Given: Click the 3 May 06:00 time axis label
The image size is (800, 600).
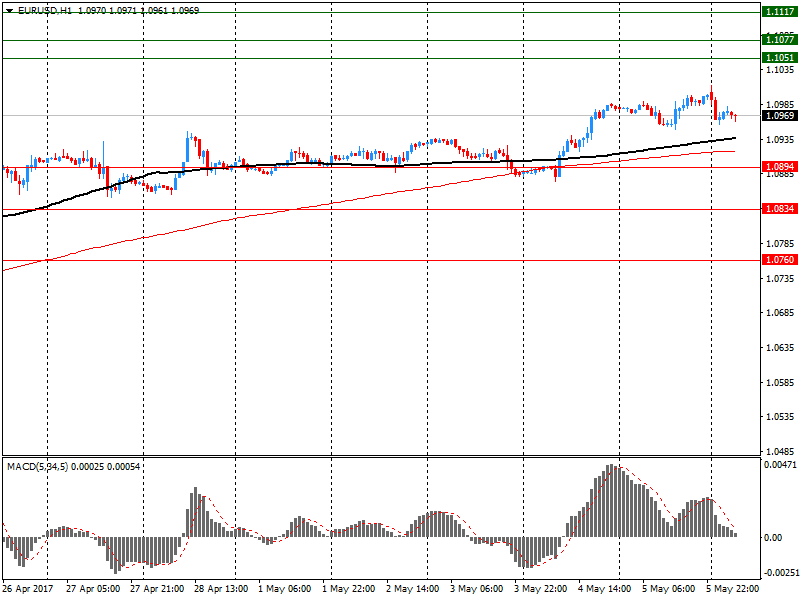Looking at the screenshot, I should (477, 589).
